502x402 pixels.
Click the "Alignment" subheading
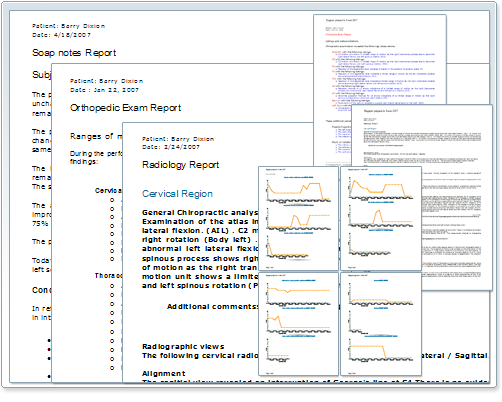[164, 373]
